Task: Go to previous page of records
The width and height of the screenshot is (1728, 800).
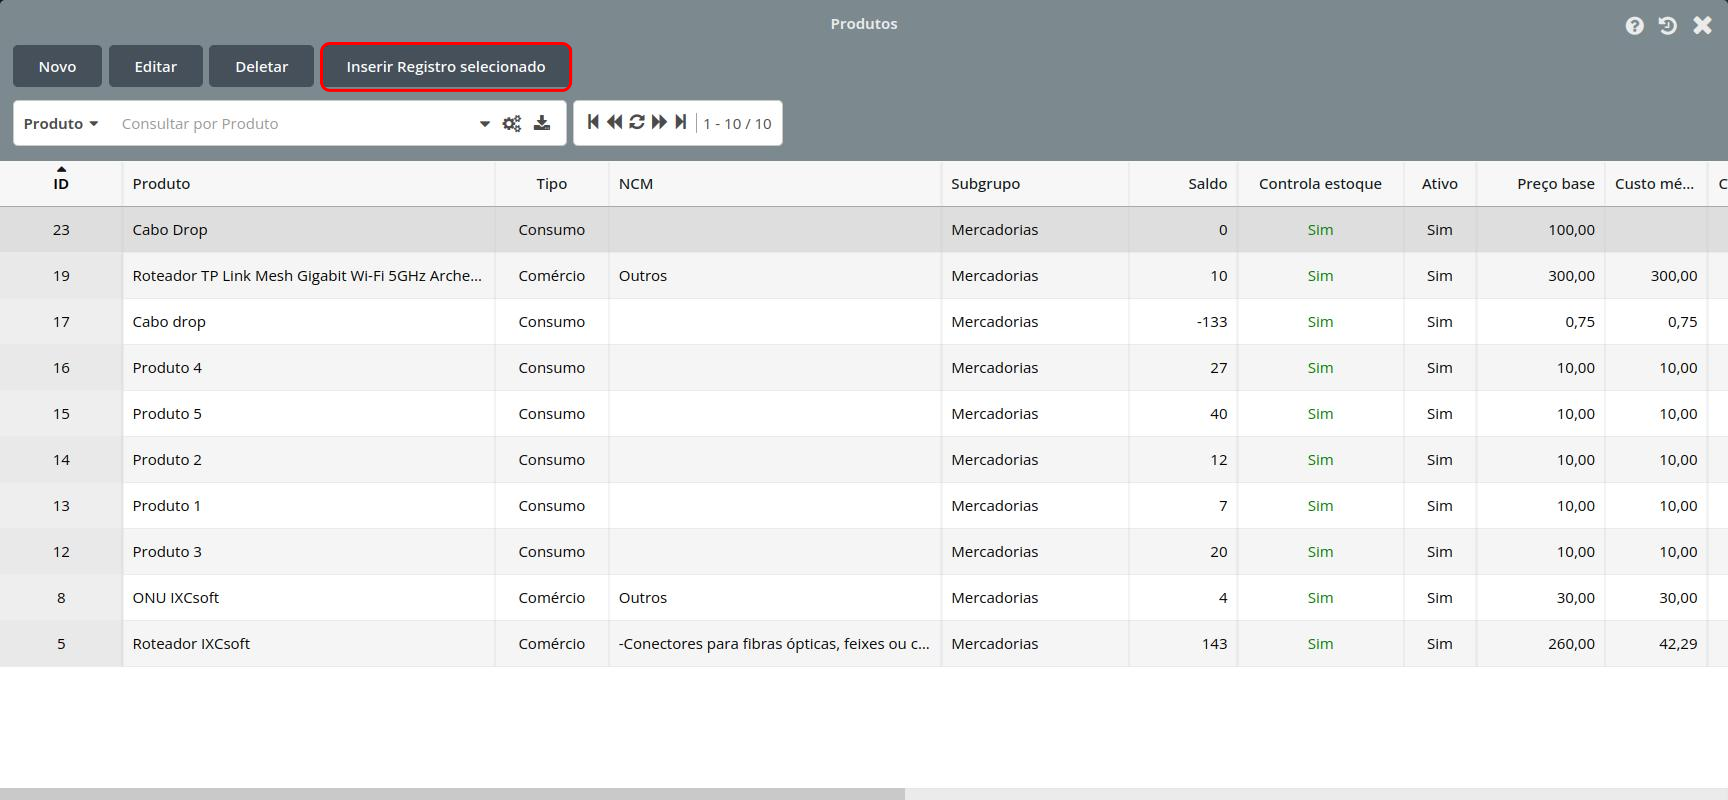Action: 614,122
